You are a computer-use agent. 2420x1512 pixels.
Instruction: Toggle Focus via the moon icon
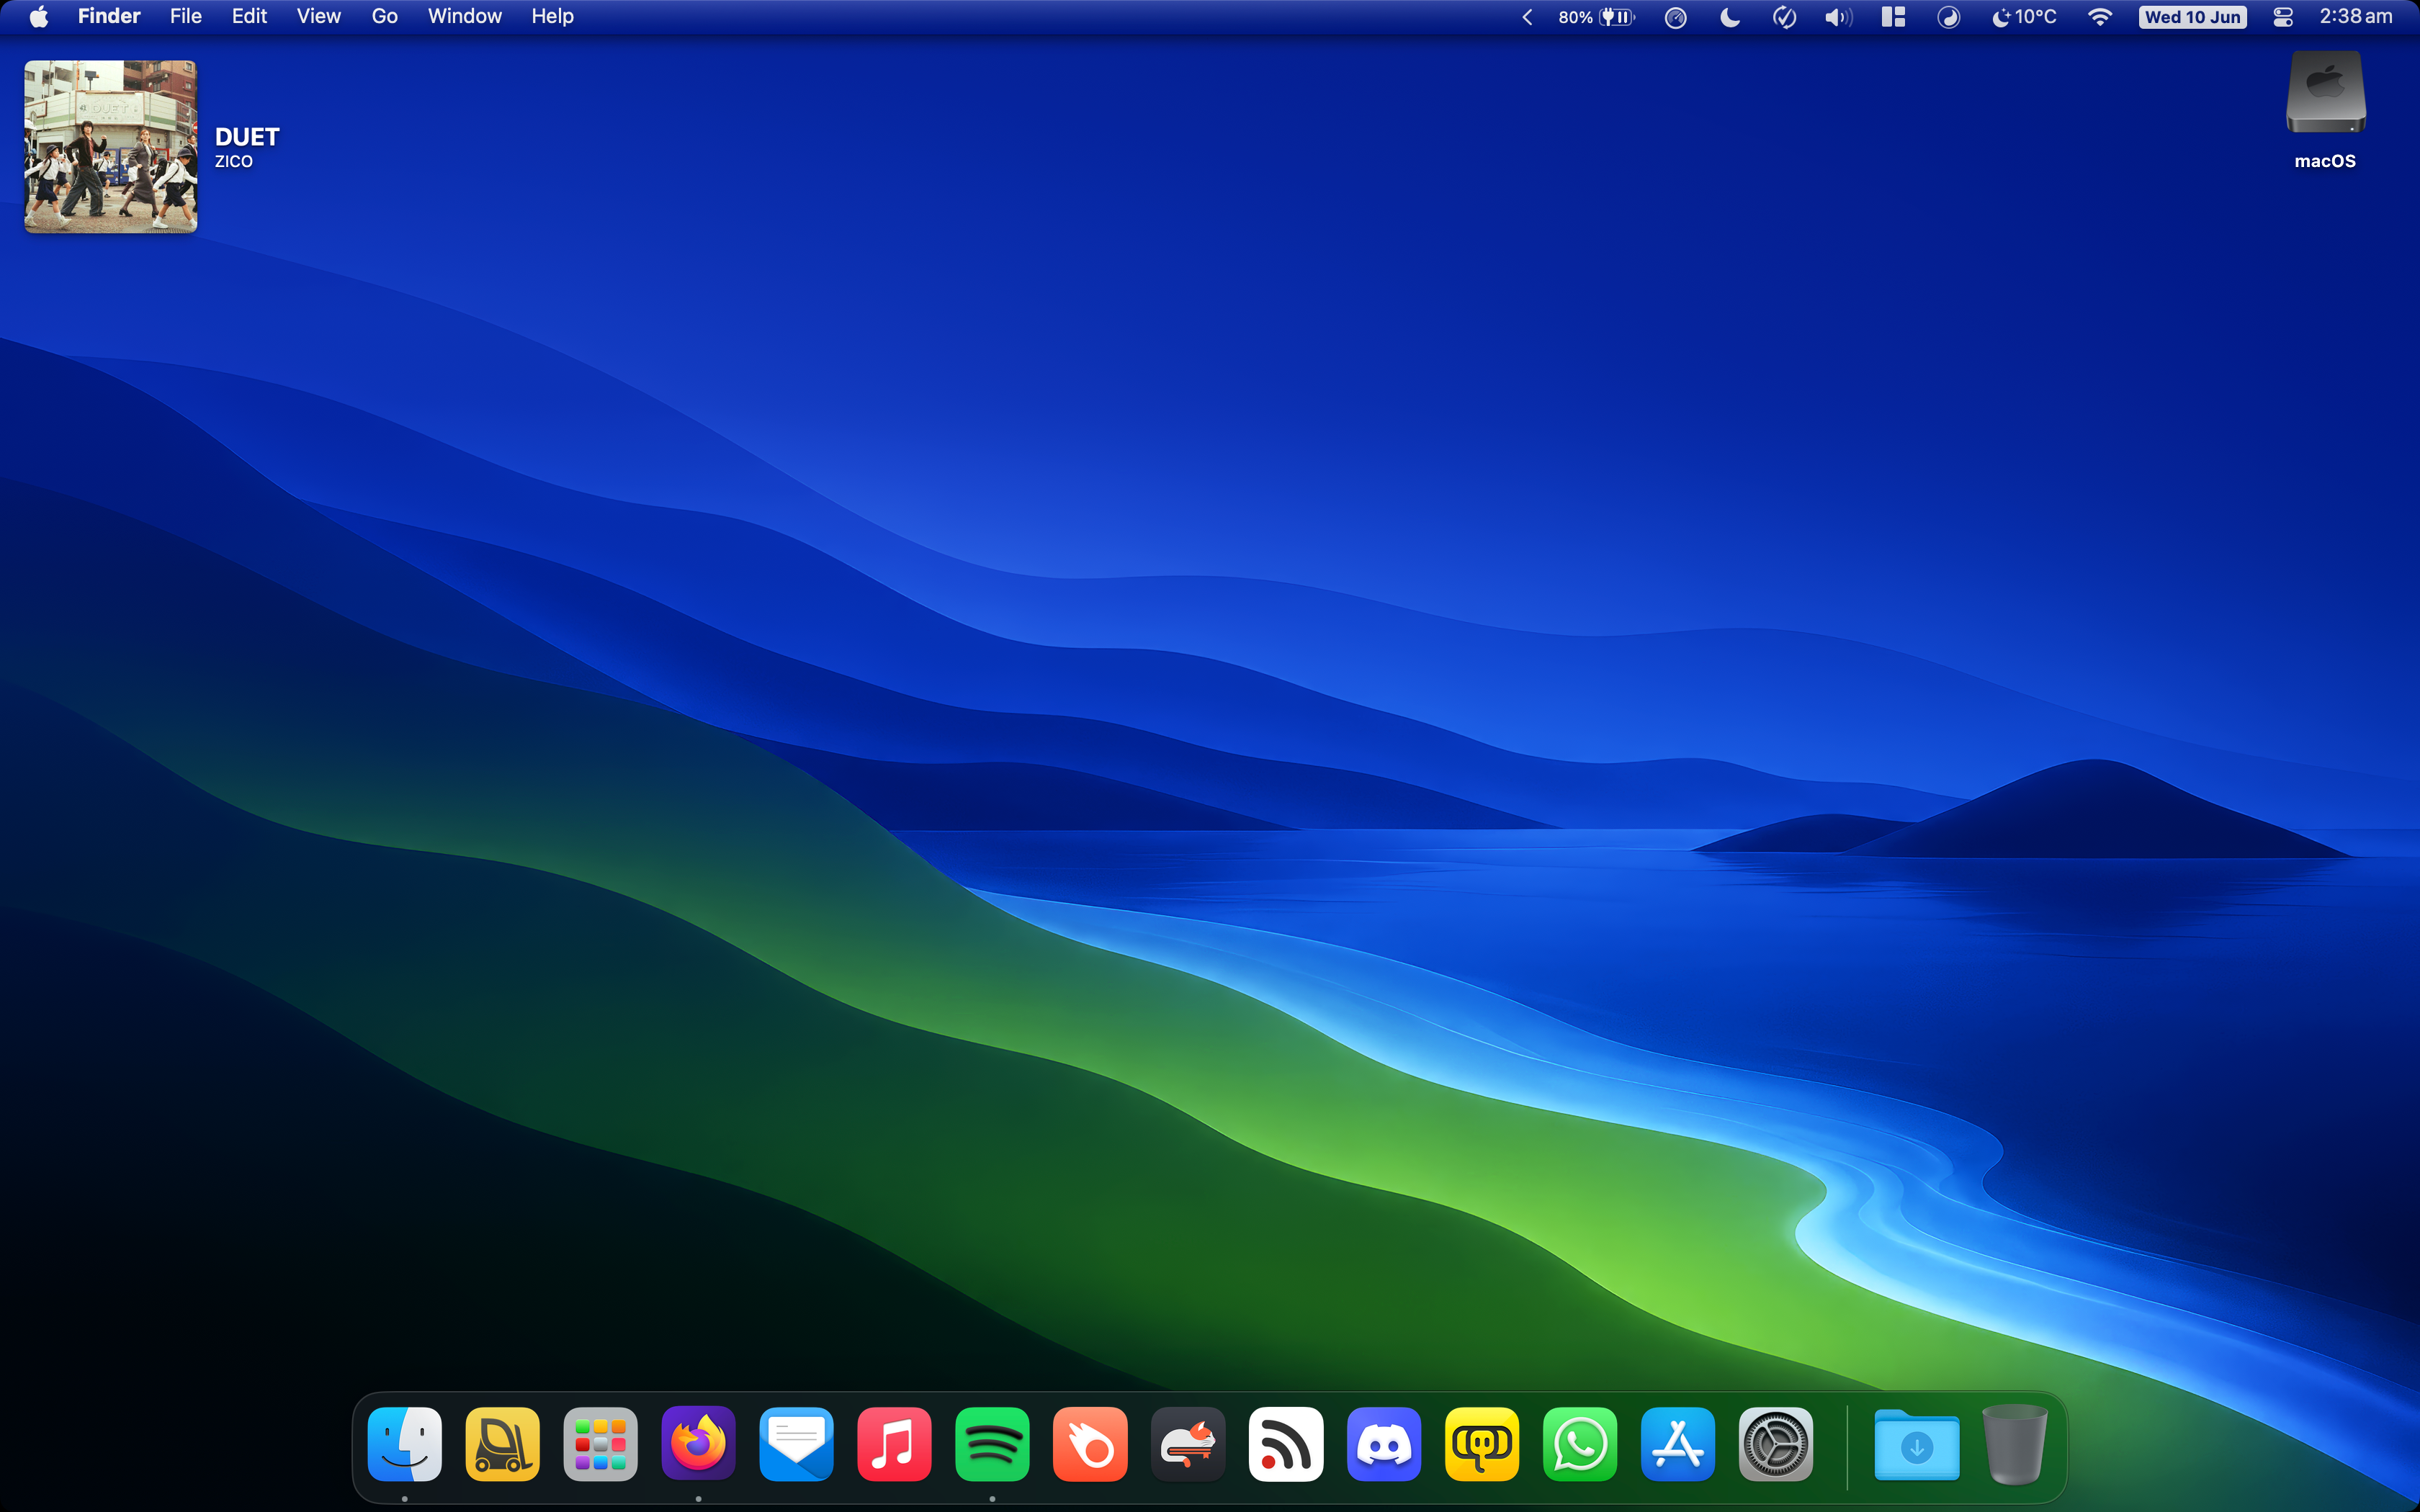(x=1730, y=17)
